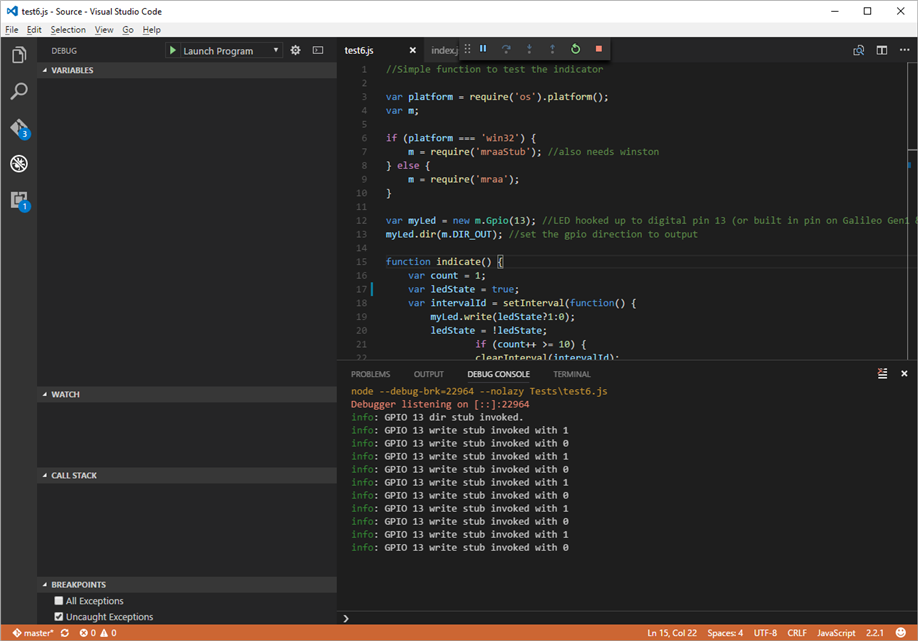Open the Extensions view in activity bar
The width and height of the screenshot is (918, 641).
(19, 200)
